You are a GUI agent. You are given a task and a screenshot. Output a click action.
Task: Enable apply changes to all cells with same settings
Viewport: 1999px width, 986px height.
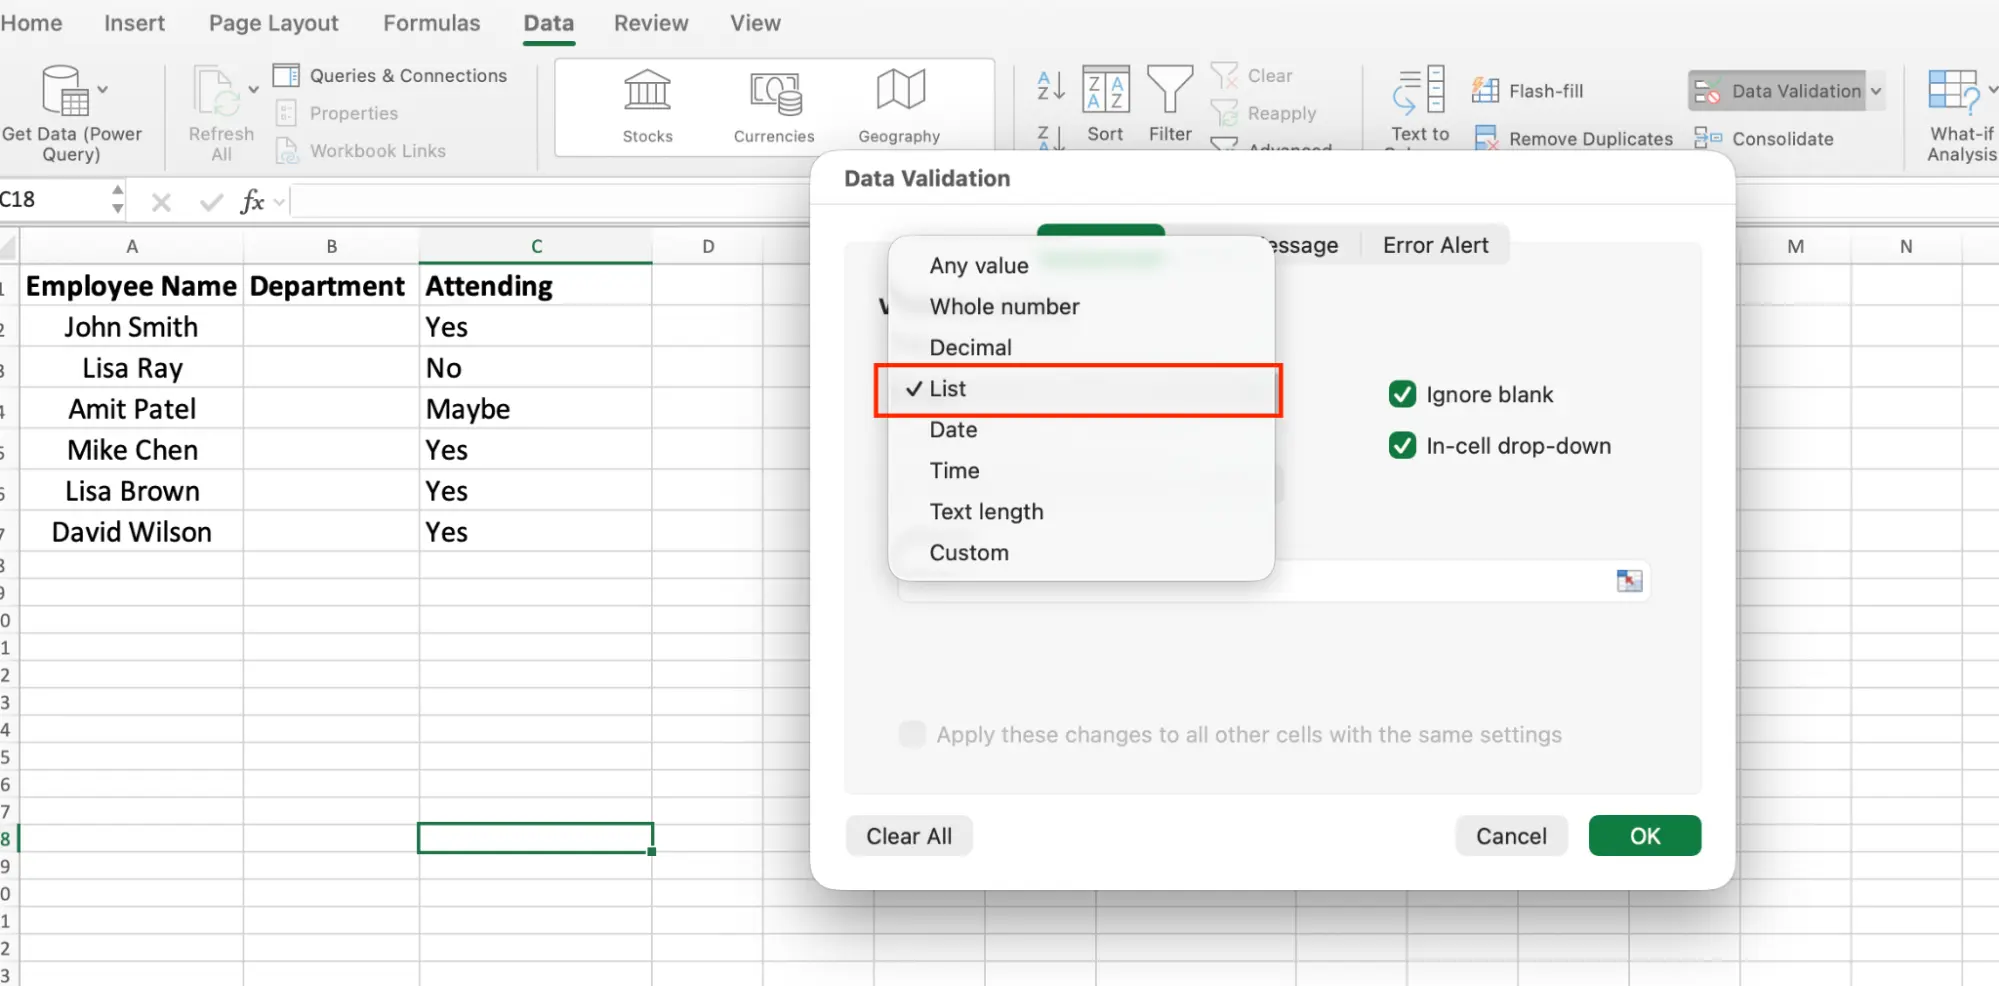[x=911, y=734]
